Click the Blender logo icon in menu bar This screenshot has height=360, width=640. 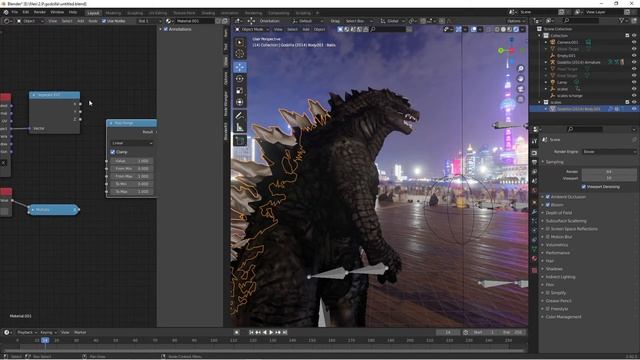pyautogui.click(x=6, y=12)
